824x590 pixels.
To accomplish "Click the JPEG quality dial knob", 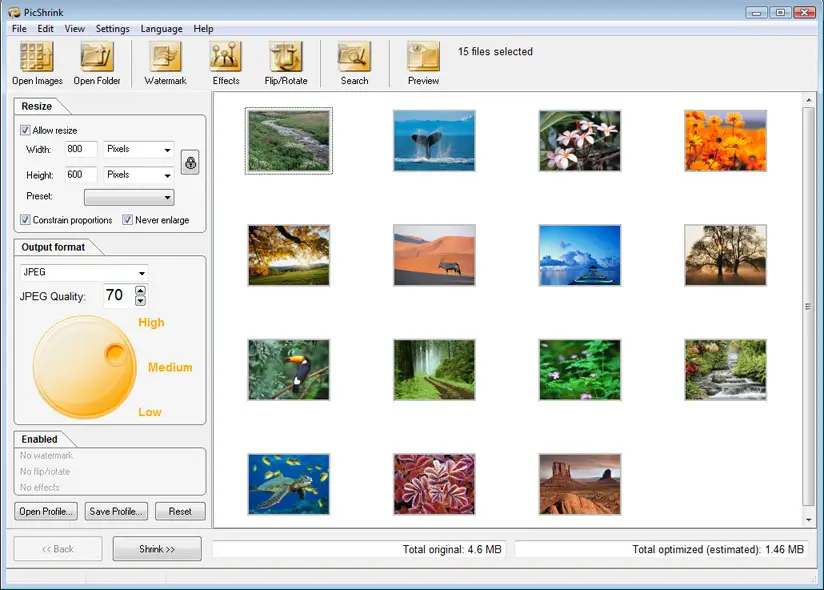I will tap(115, 354).
